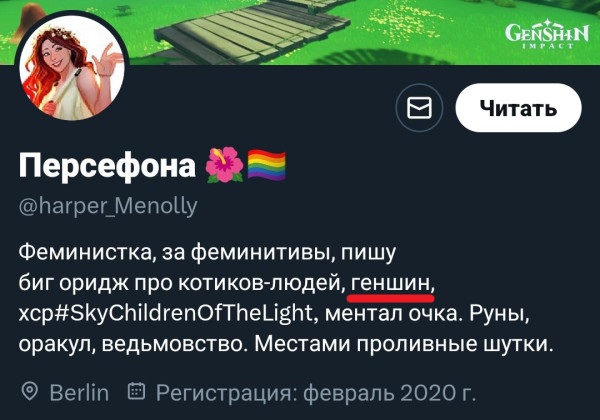Click the Genshin Impact logo in banner
600x420 pixels.
point(547,34)
